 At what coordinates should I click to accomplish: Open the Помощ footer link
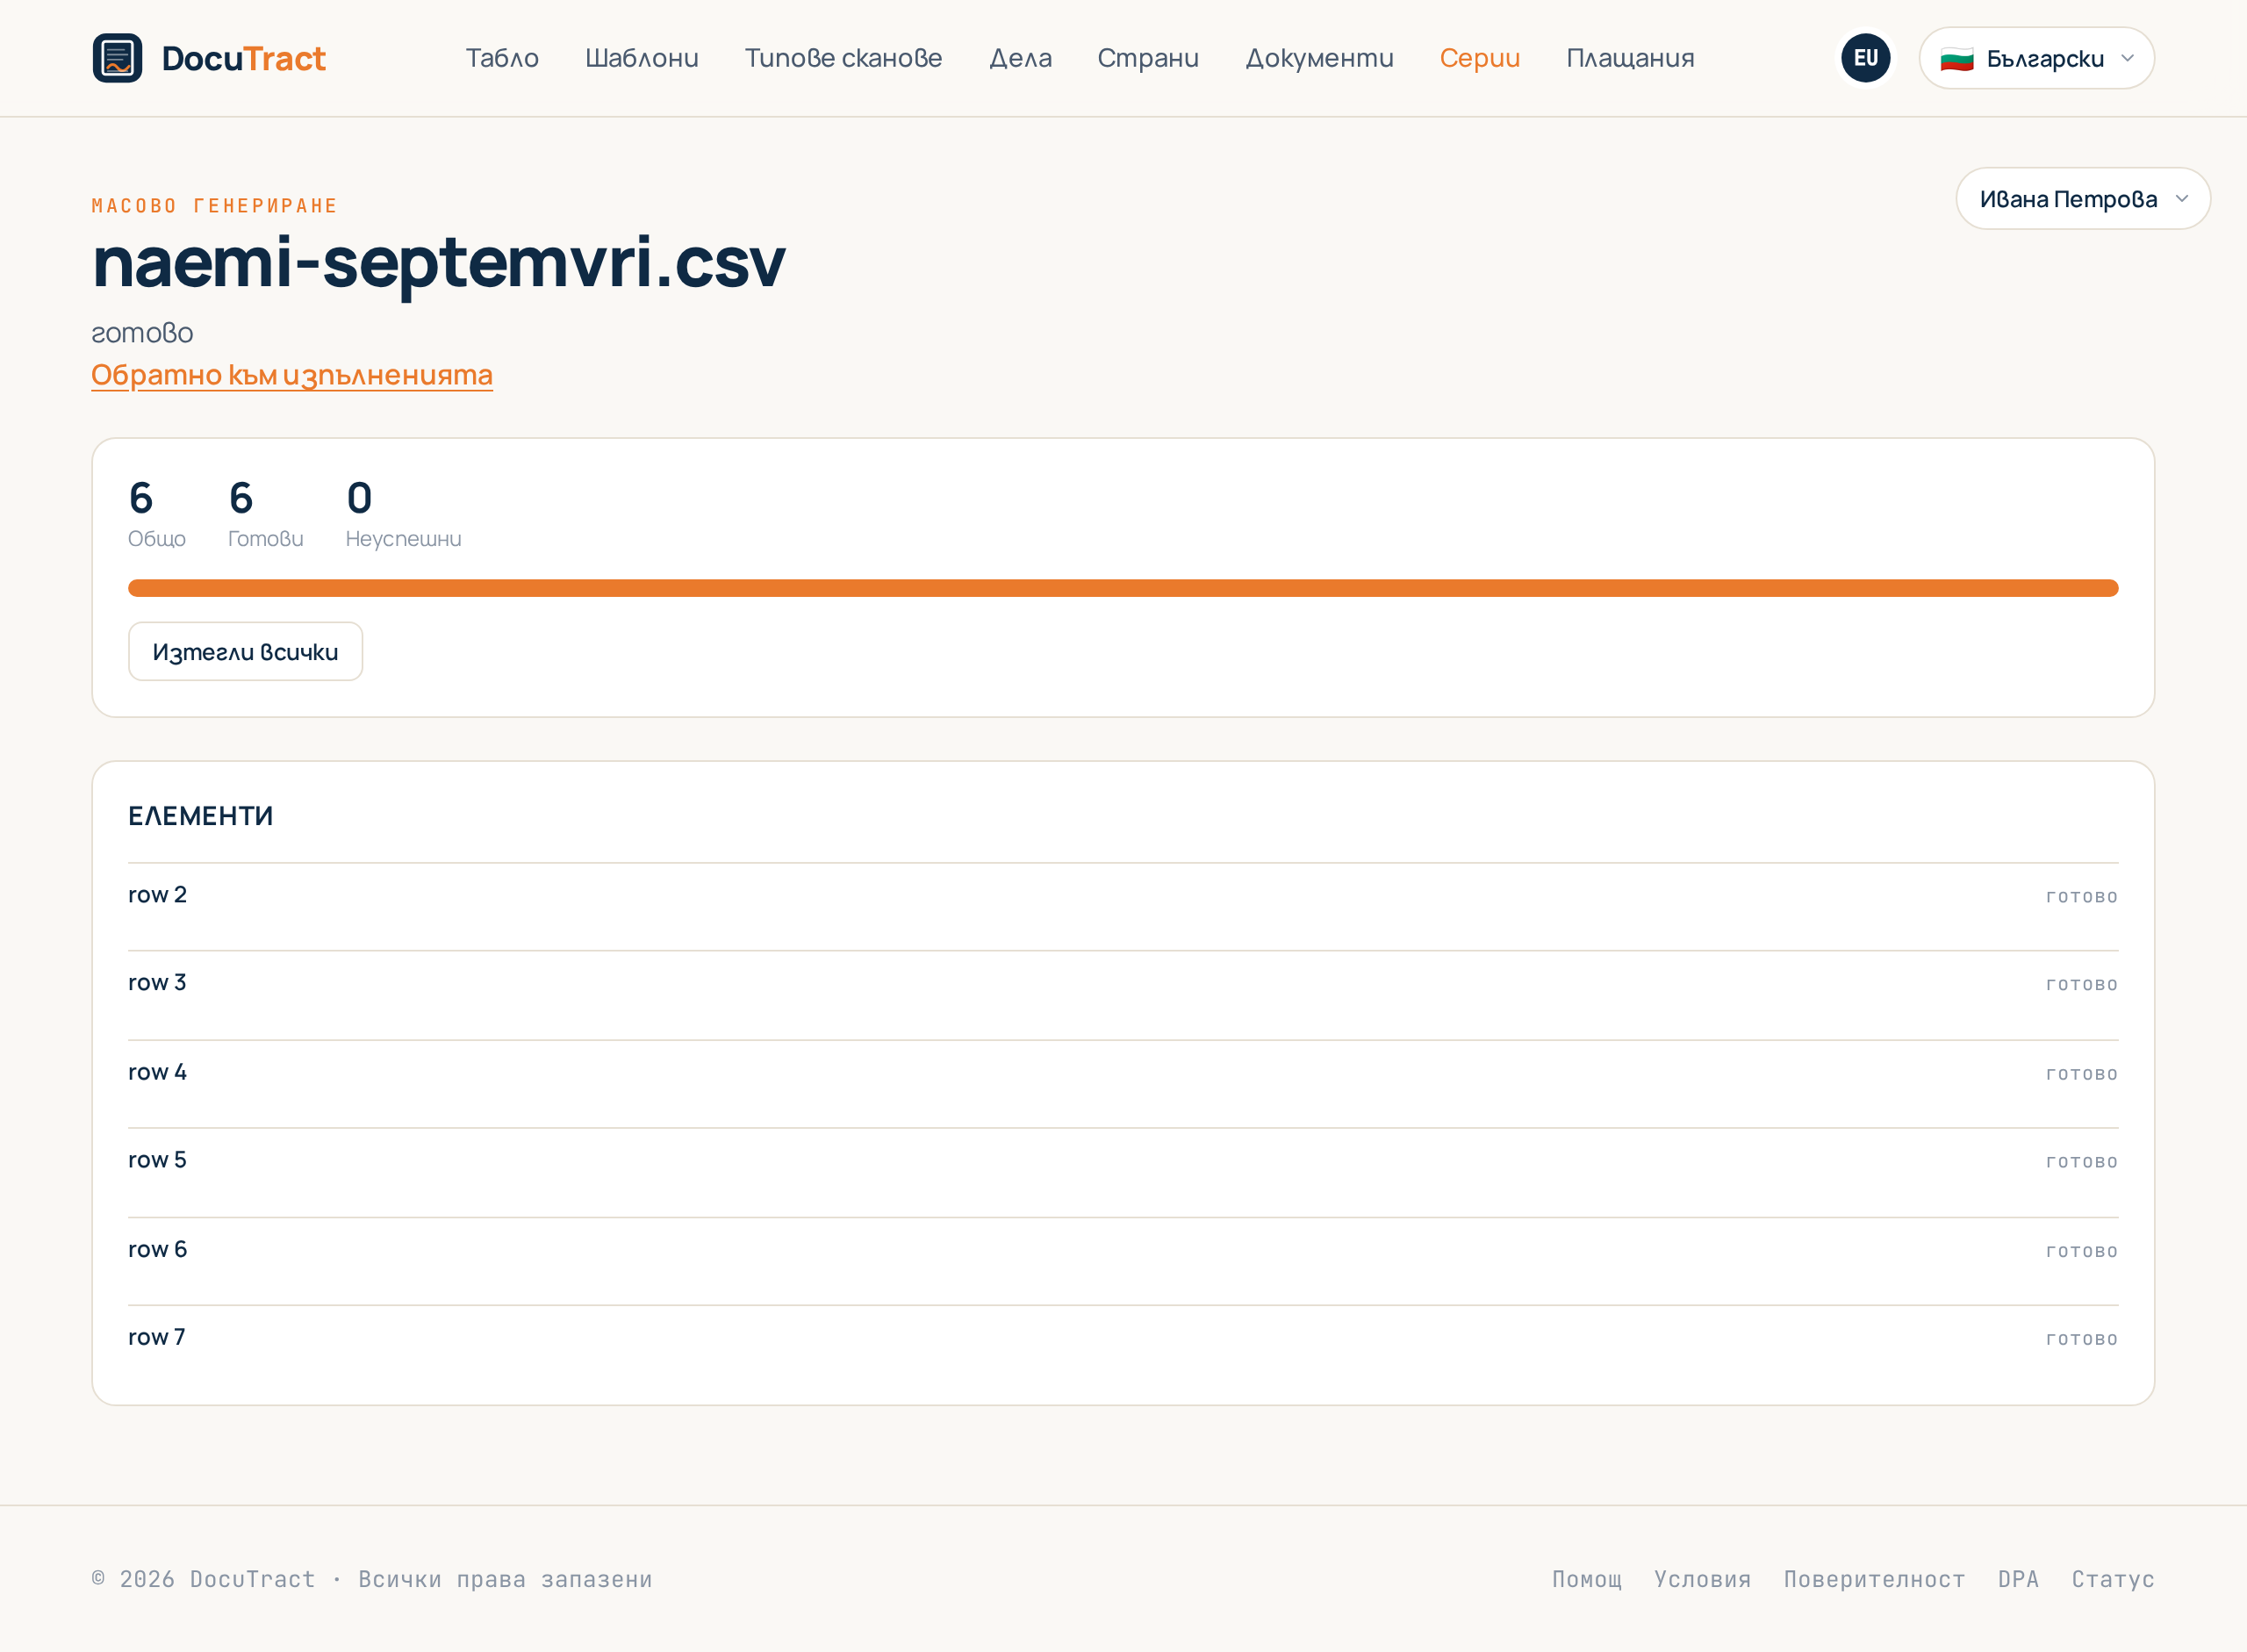(x=1587, y=1579)
